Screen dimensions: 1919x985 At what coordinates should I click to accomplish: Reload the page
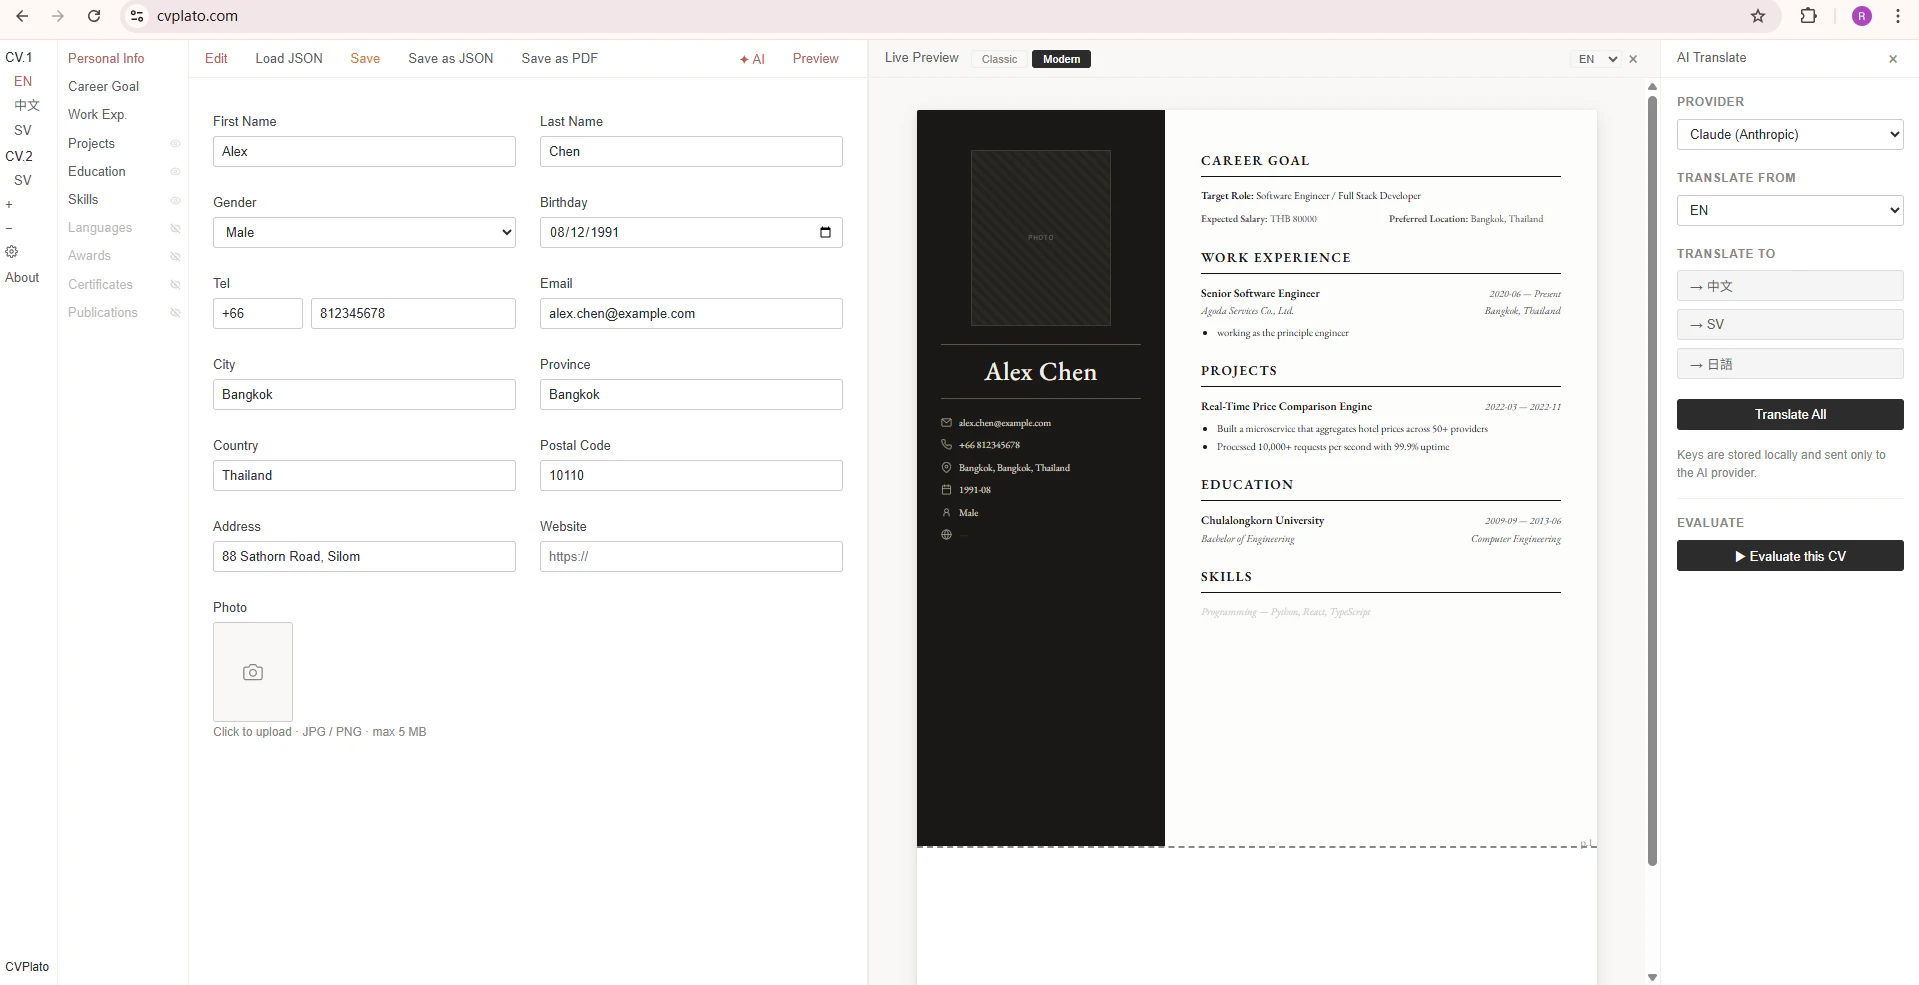pyautogui.click(x=94, y=16)
